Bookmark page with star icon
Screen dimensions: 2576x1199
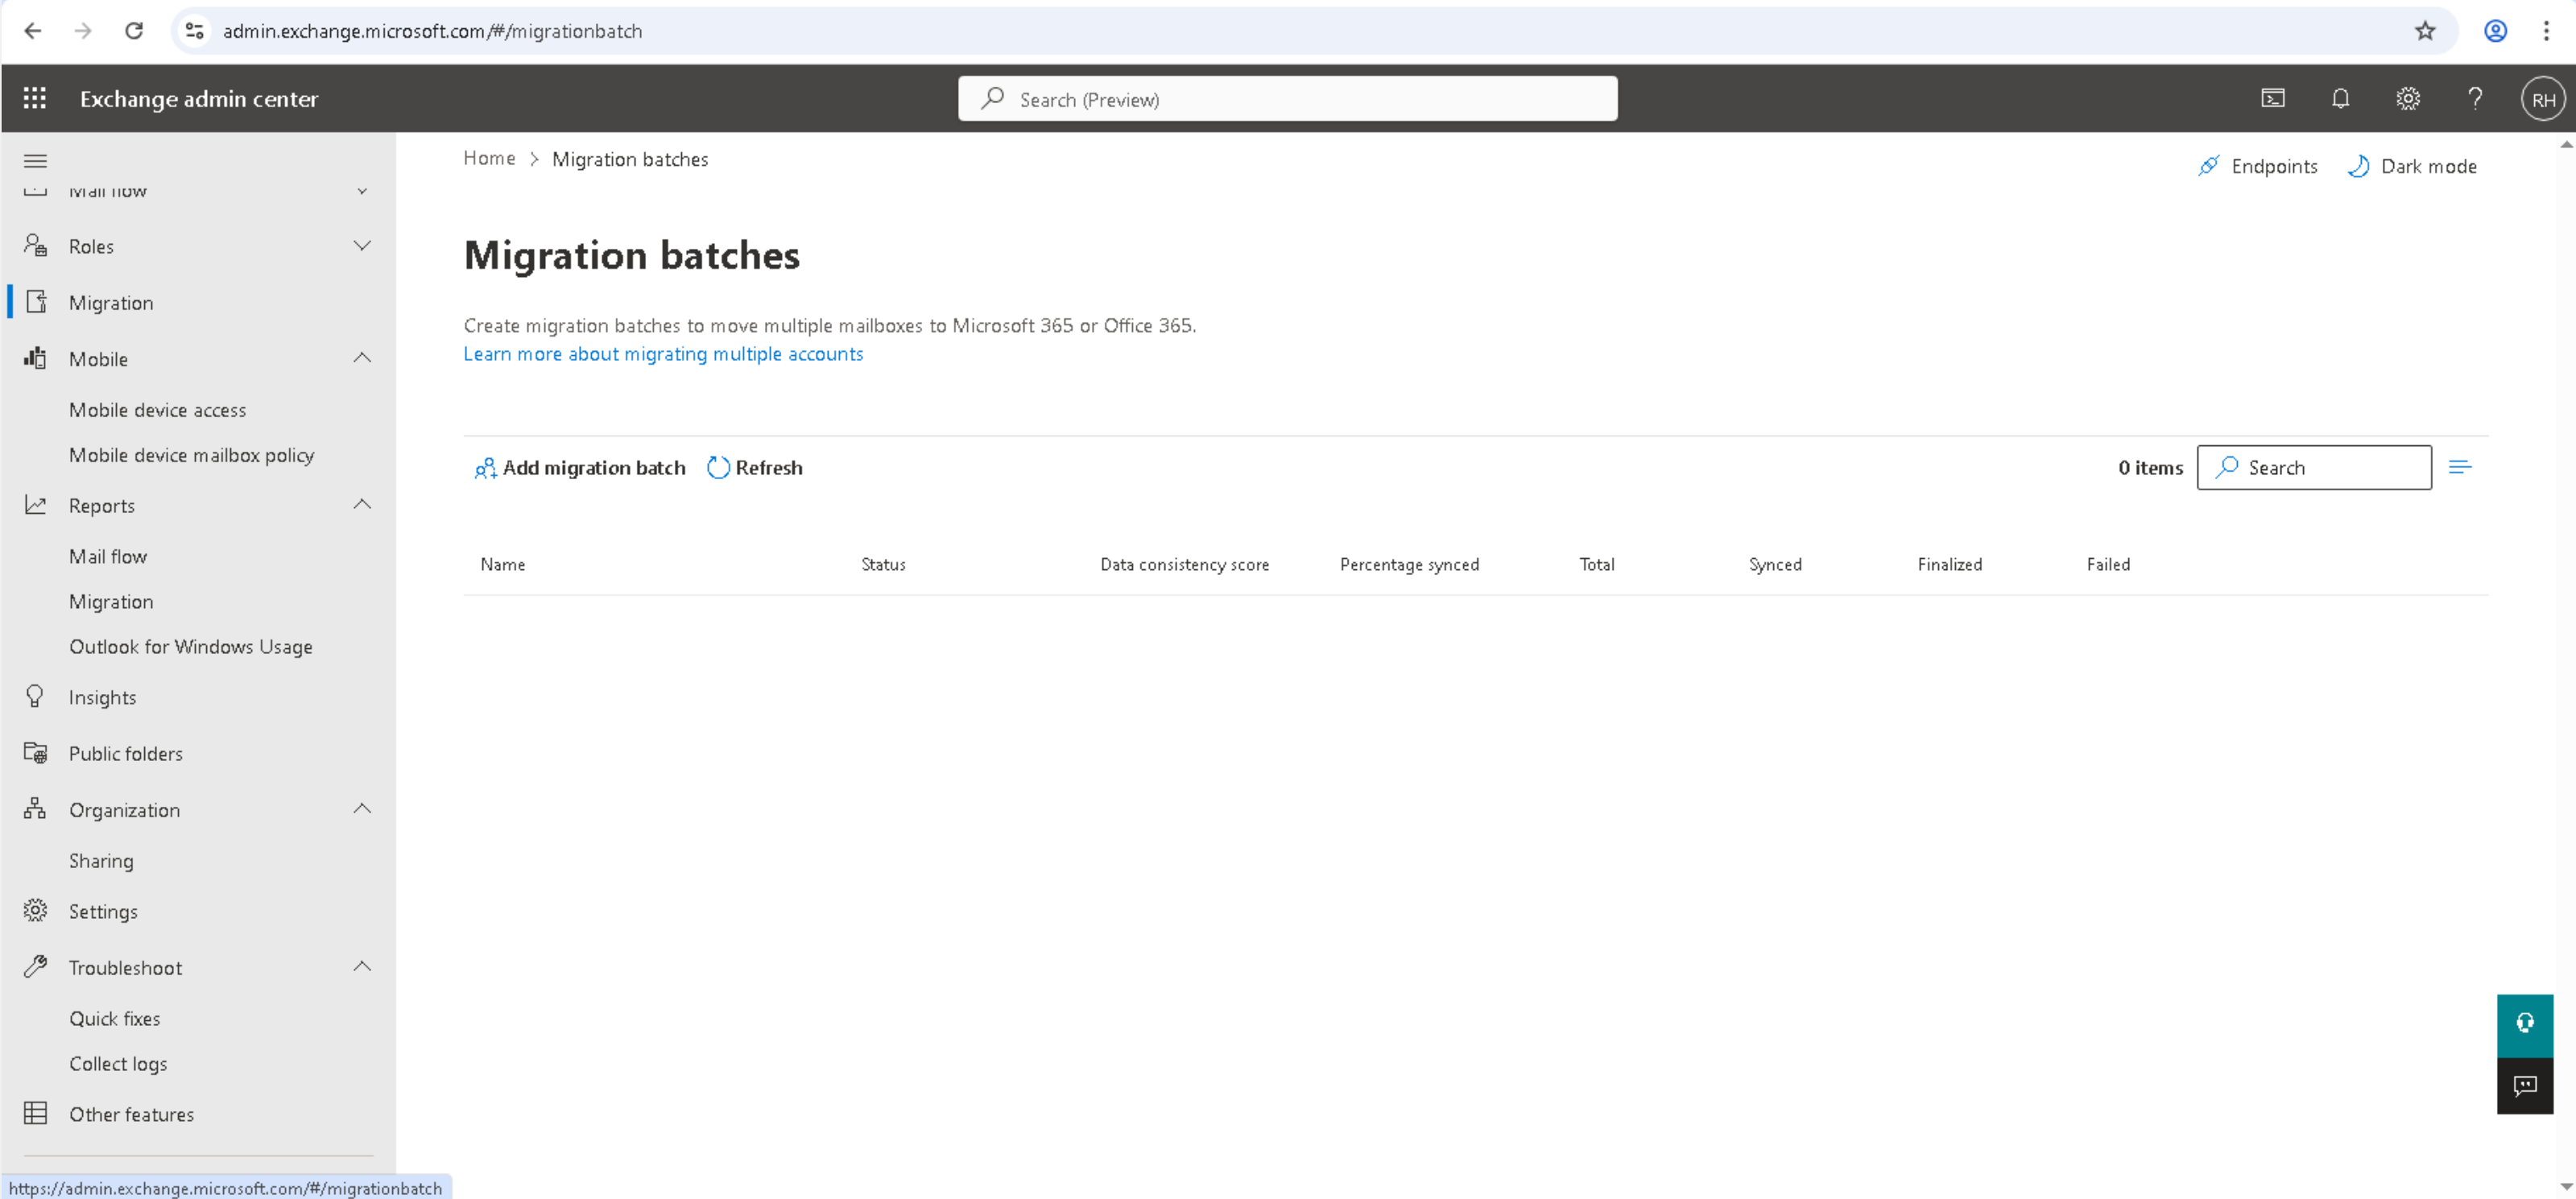pos(2425,31)
